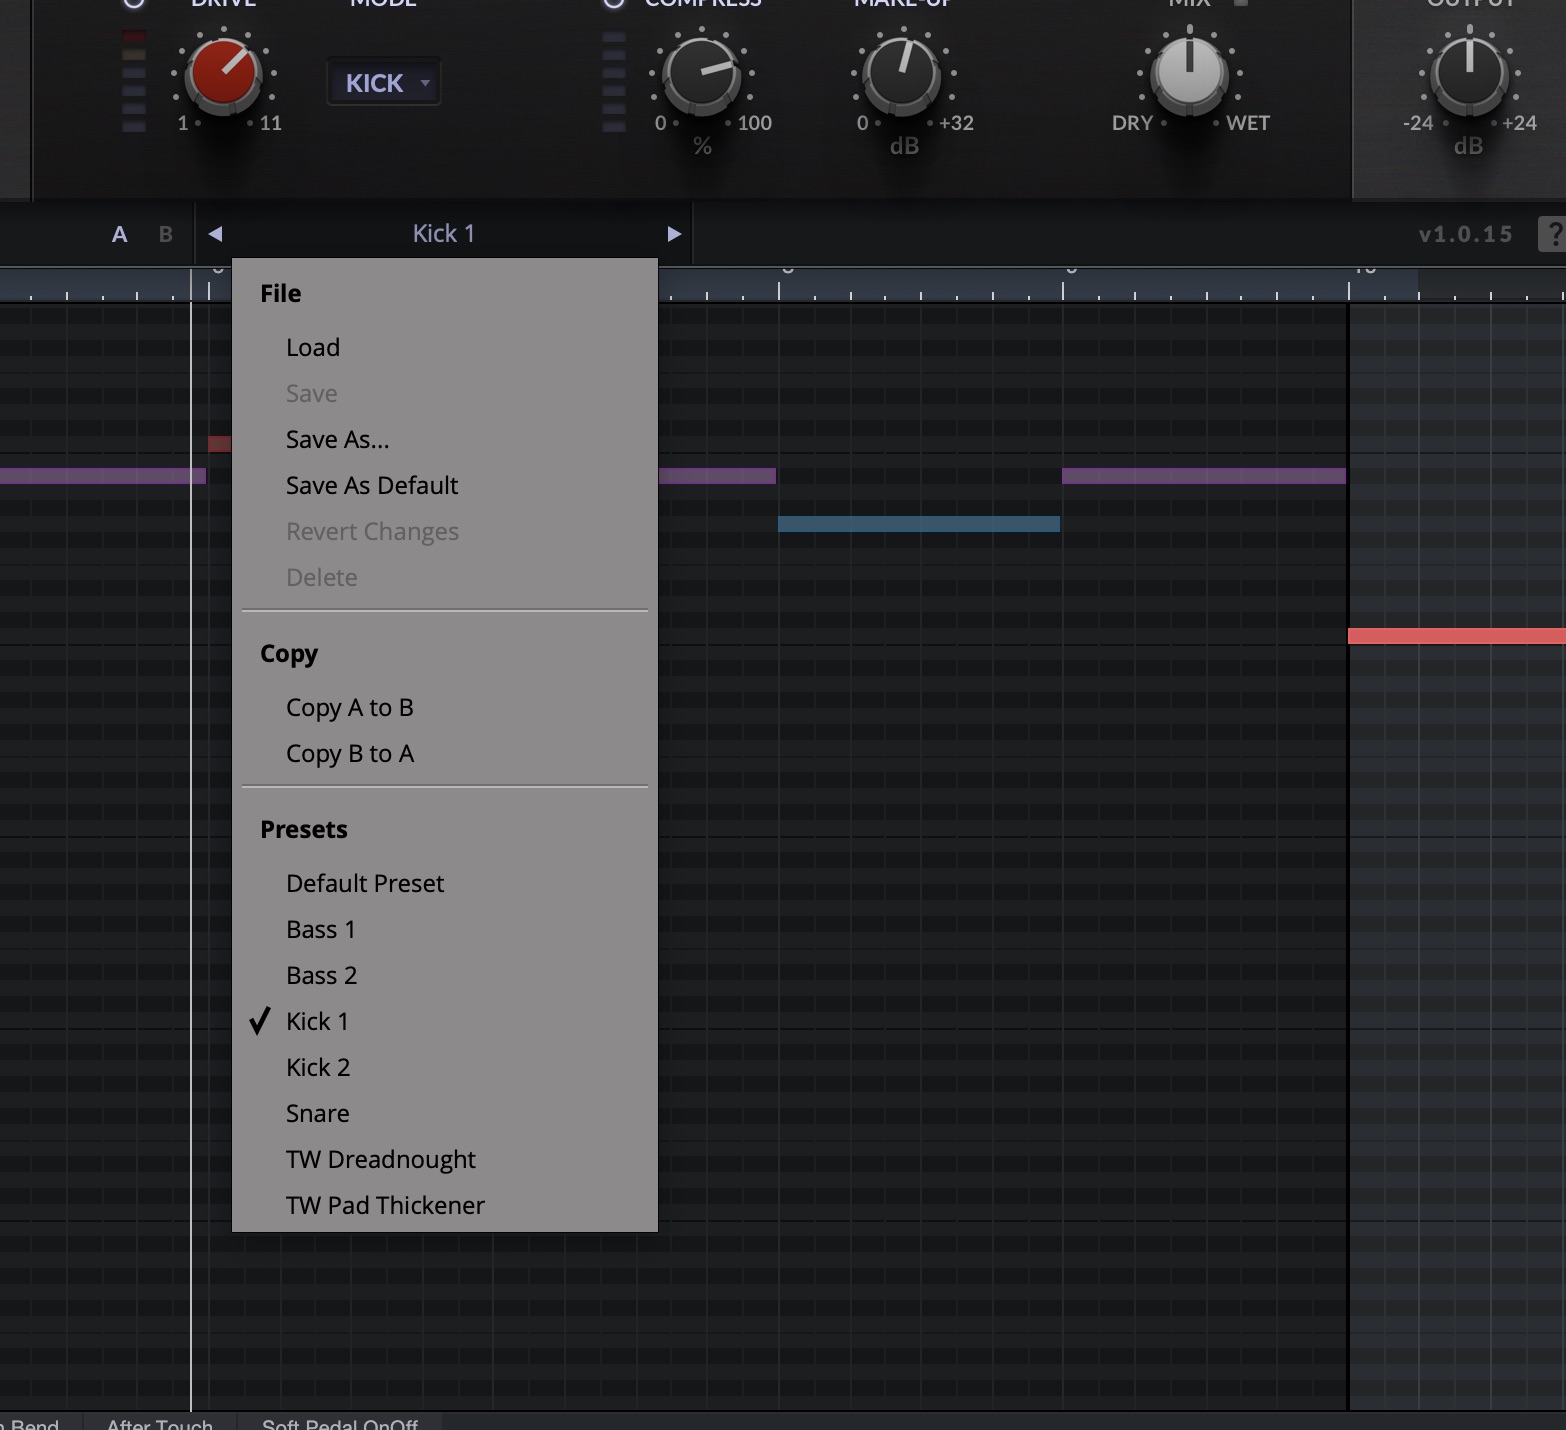Switch to the B state slot
Image resolution: width=1566 pixels, height=1430 pixels.
(166, 234)
